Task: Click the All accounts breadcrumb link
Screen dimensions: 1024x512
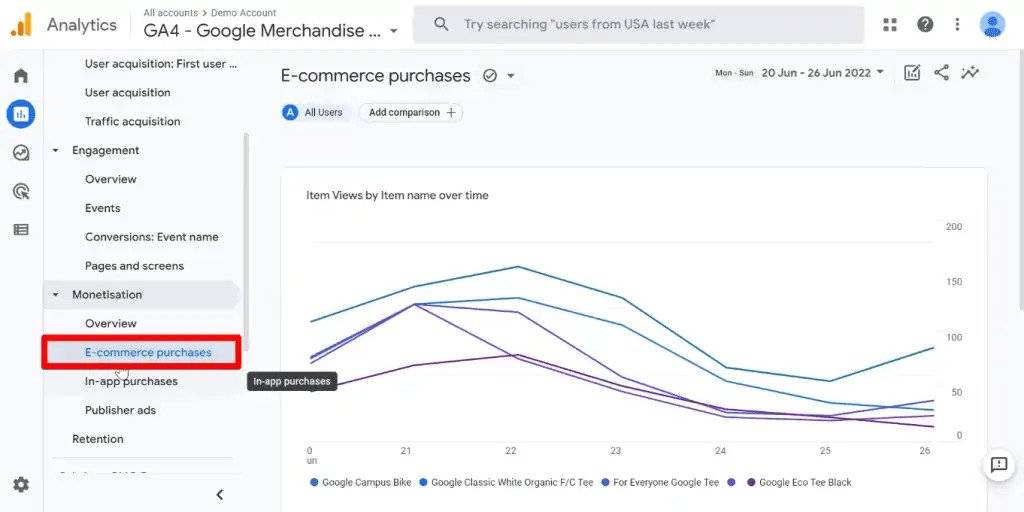Action: pyautogui.click(x=170, y=12)
